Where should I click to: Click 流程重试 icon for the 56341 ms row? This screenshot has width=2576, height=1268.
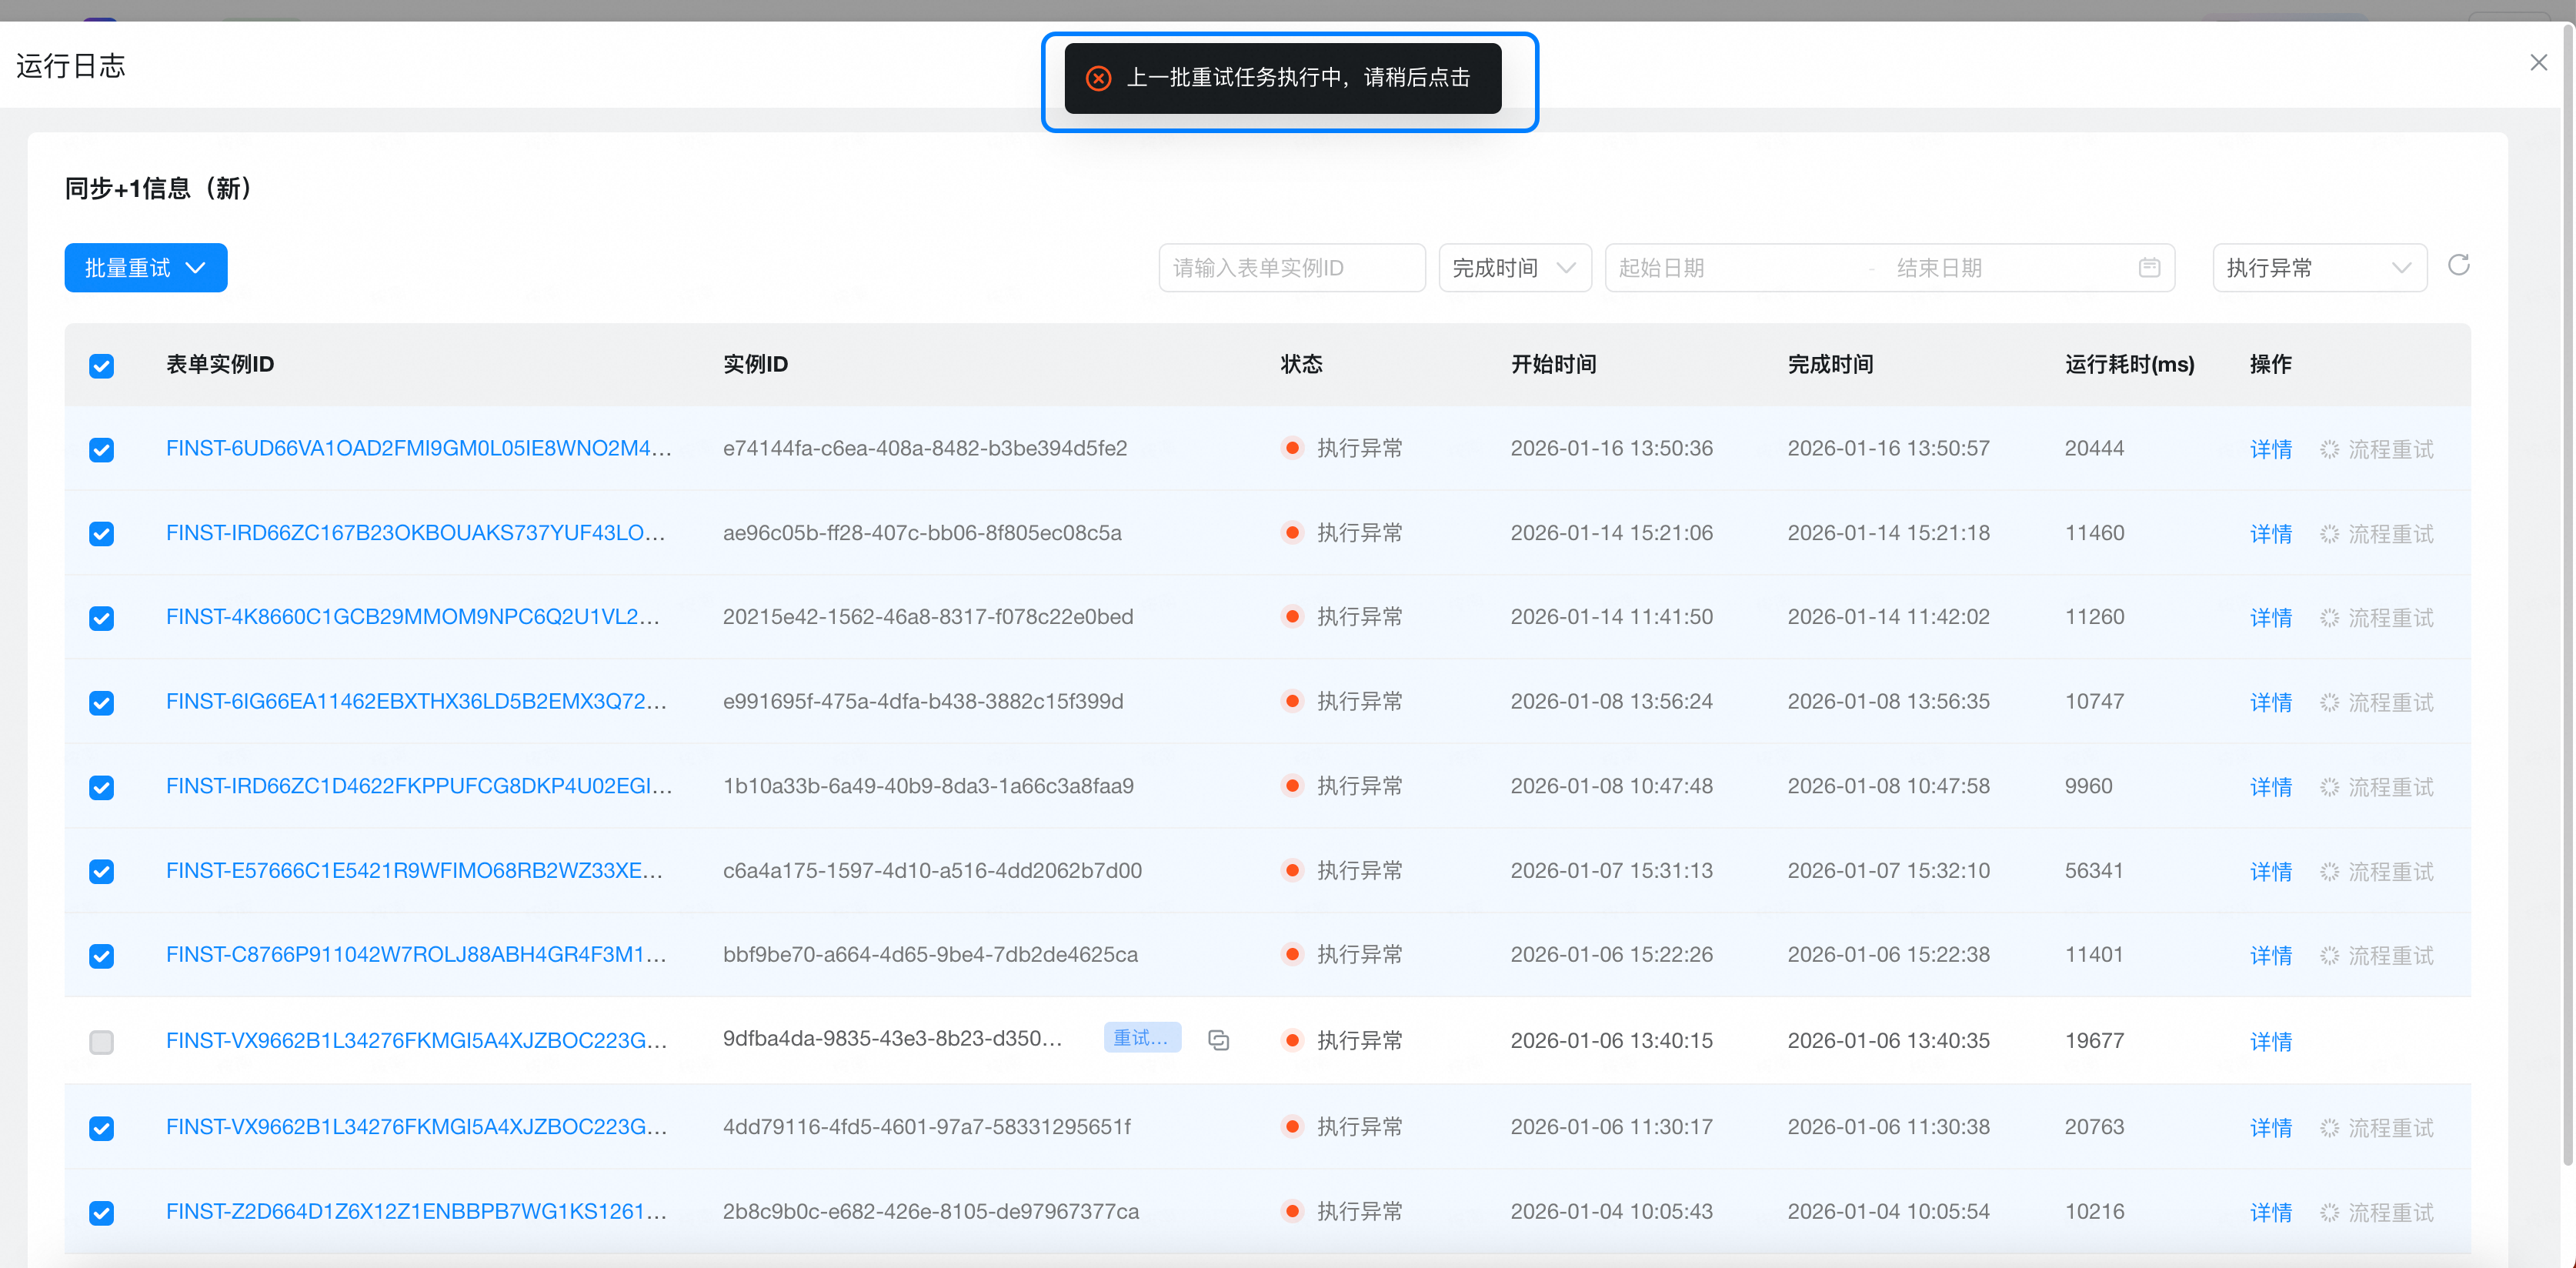(2329, 871)
